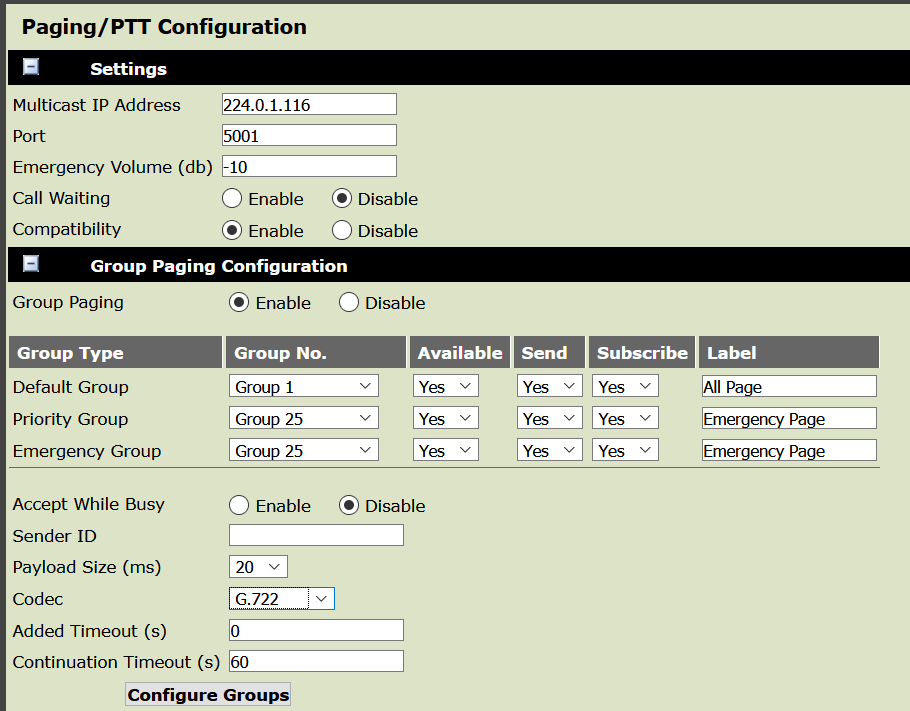Open the Codec G.722 dropdown
Viewport: 910px width, 711px height.
pyautogui.click(x=281, y=598)
